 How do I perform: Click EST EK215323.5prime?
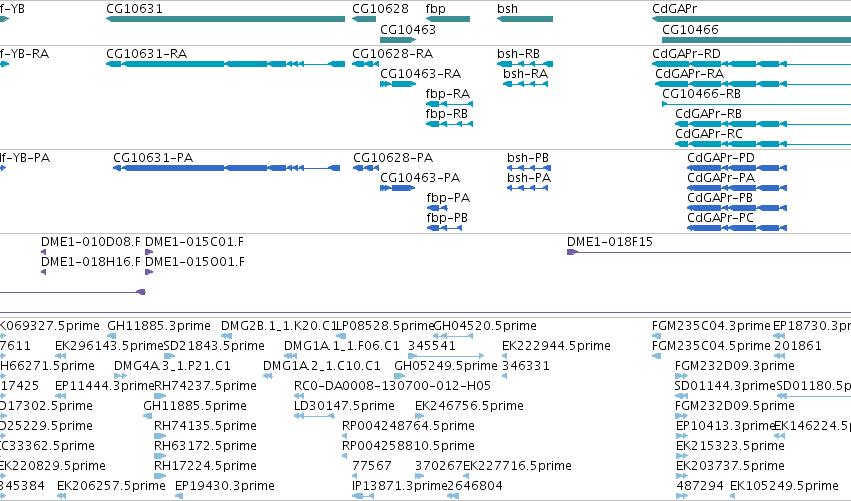pyautogui.click(x=682, y=456)
